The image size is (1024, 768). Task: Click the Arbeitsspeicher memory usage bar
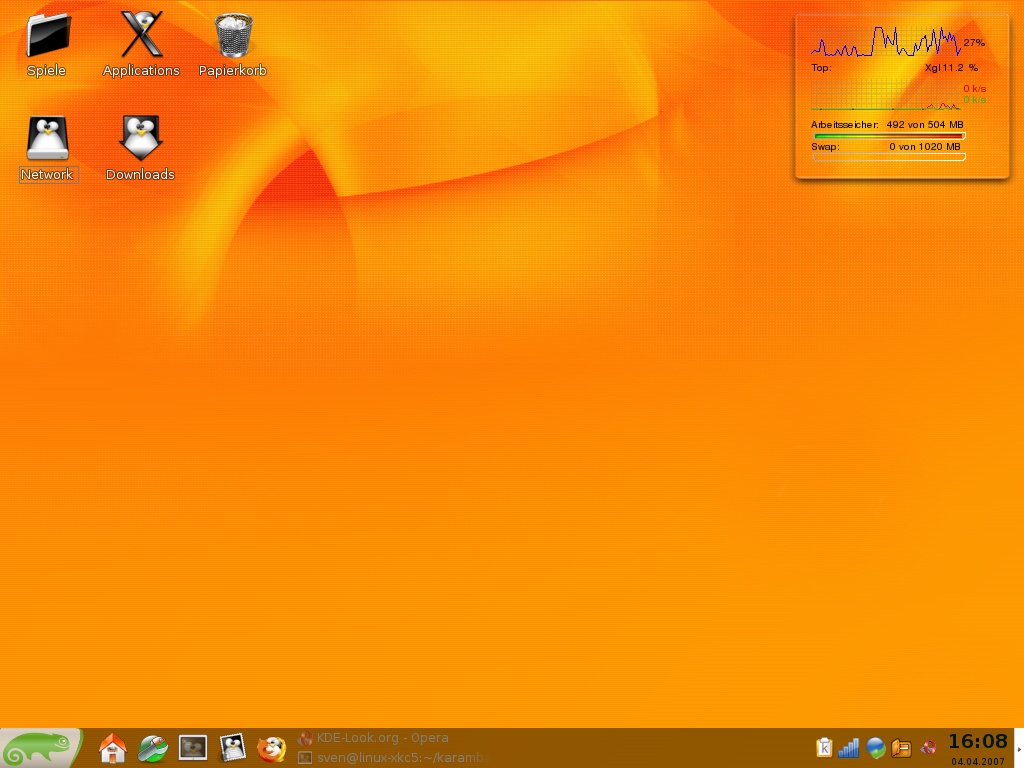point(889,136)
